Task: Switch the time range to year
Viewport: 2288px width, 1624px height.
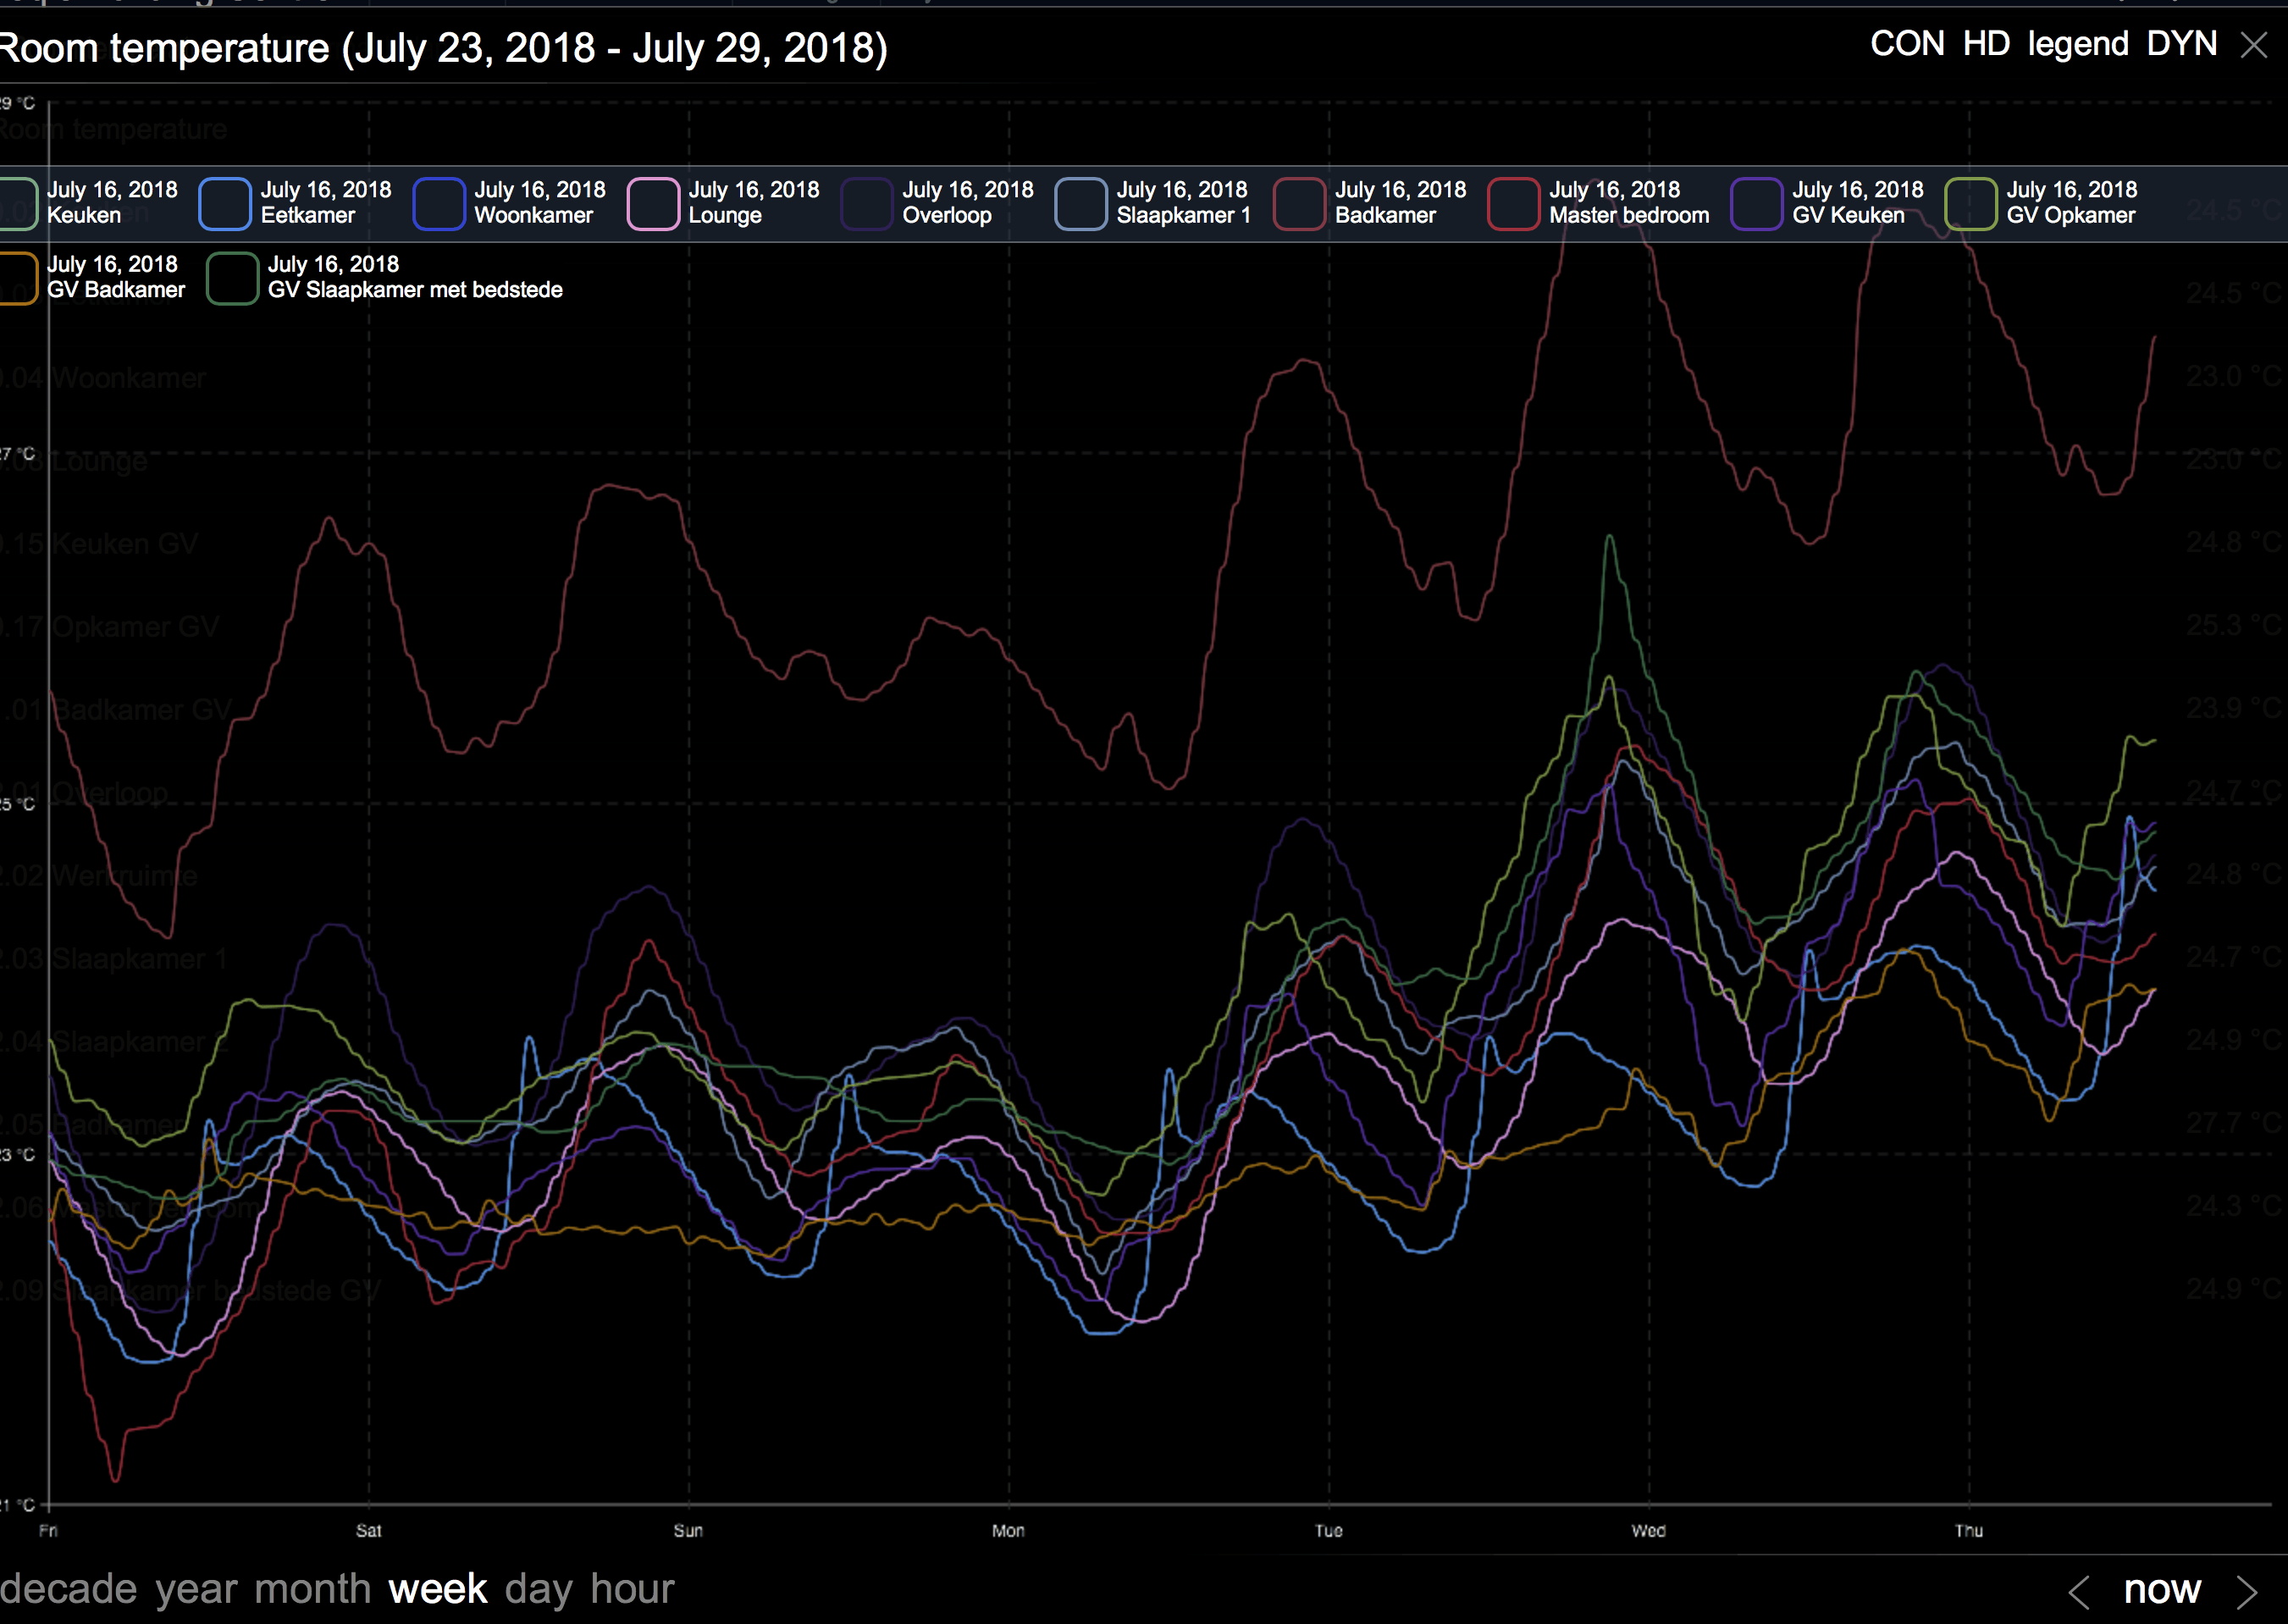Action: point(196,1589)
